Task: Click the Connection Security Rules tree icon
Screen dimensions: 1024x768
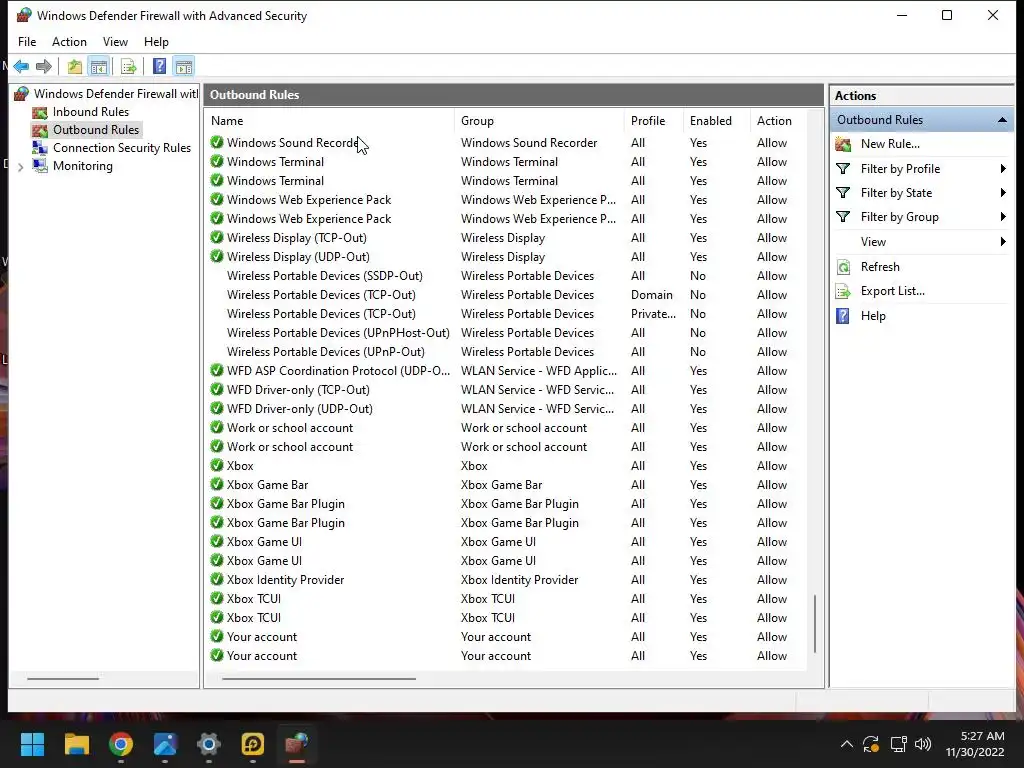Action: click(x=40, y=148)
